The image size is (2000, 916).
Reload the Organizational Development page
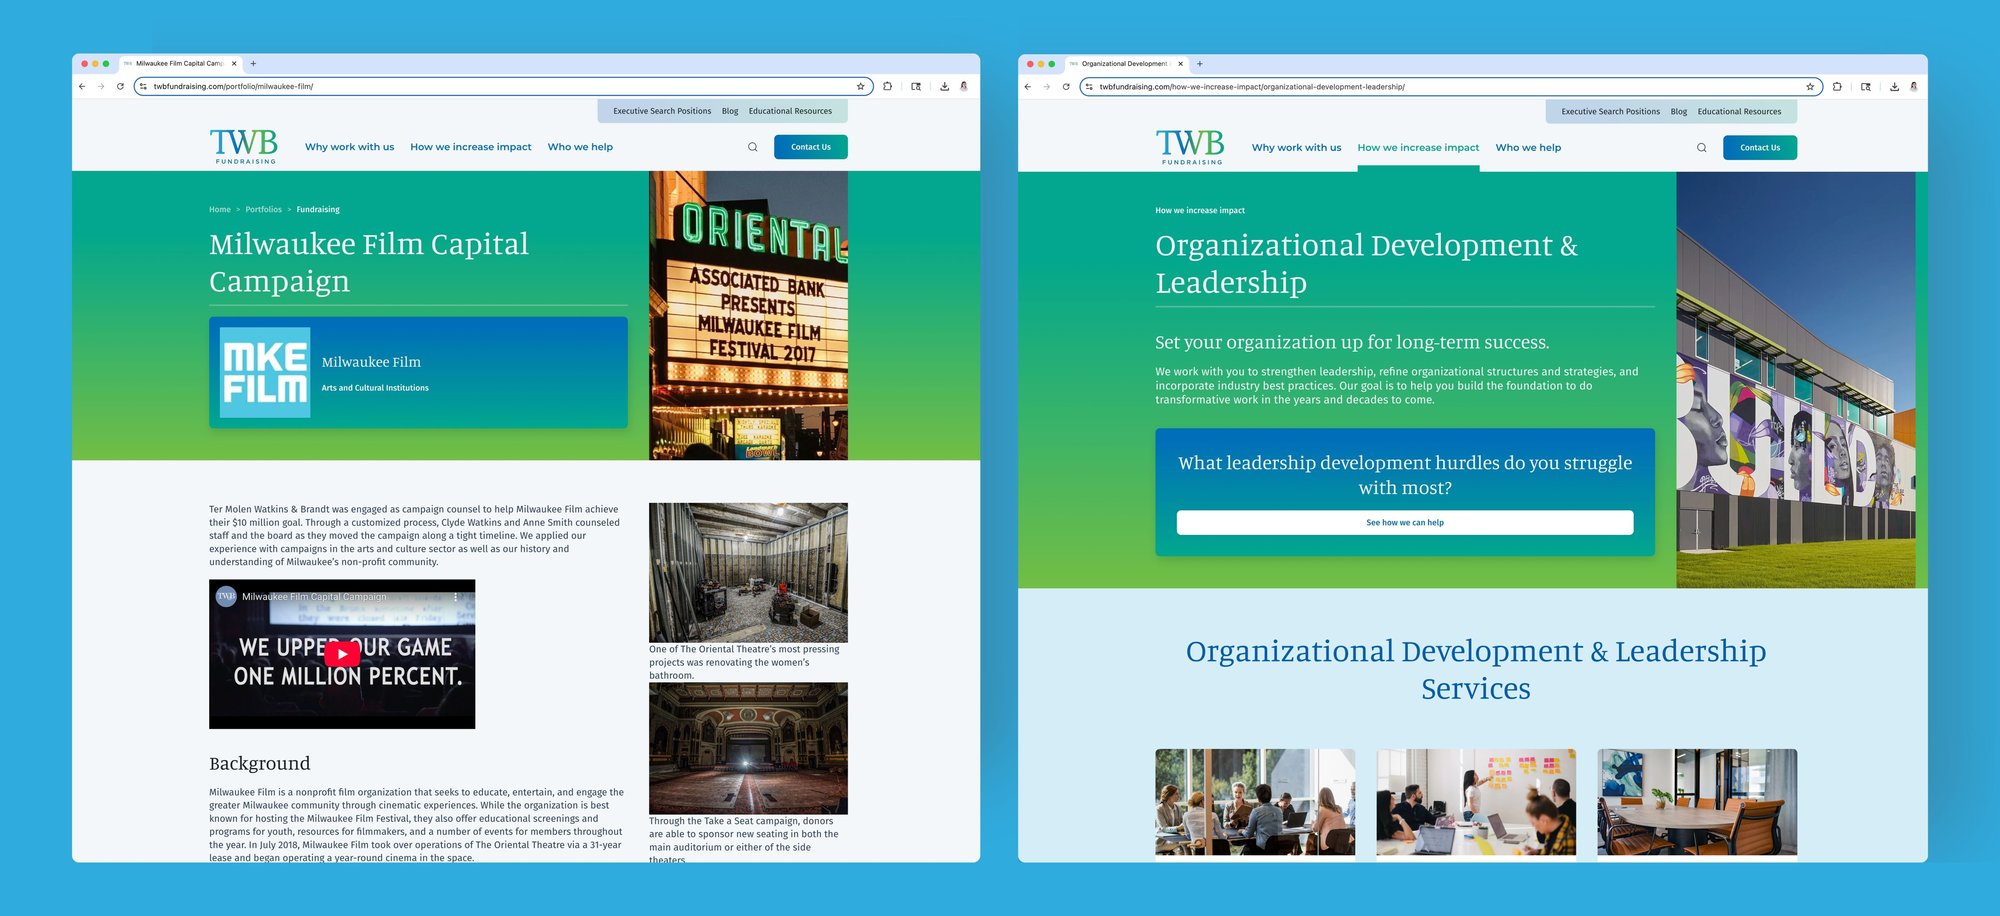(x=1066, y=87)
